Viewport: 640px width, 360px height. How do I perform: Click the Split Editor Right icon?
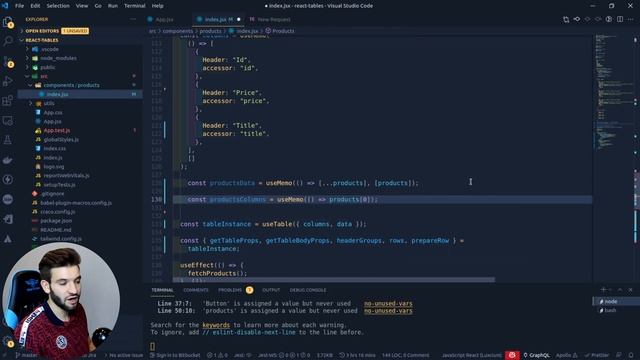620,19
